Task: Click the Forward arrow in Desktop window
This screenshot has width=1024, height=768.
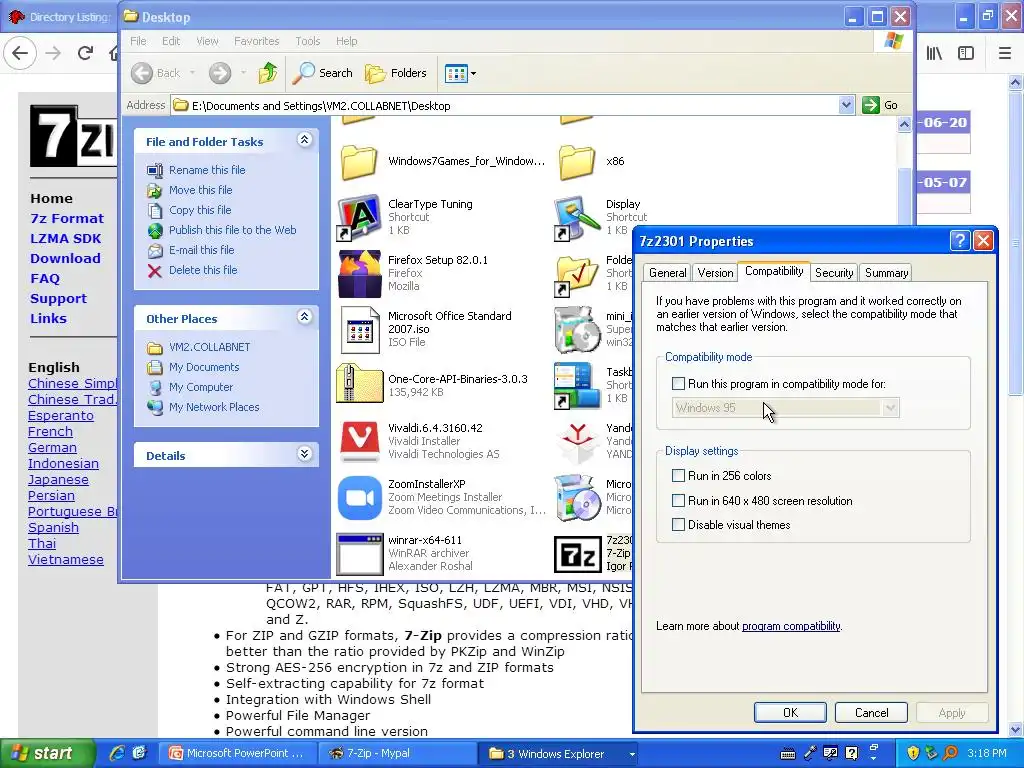Action: 220,73
